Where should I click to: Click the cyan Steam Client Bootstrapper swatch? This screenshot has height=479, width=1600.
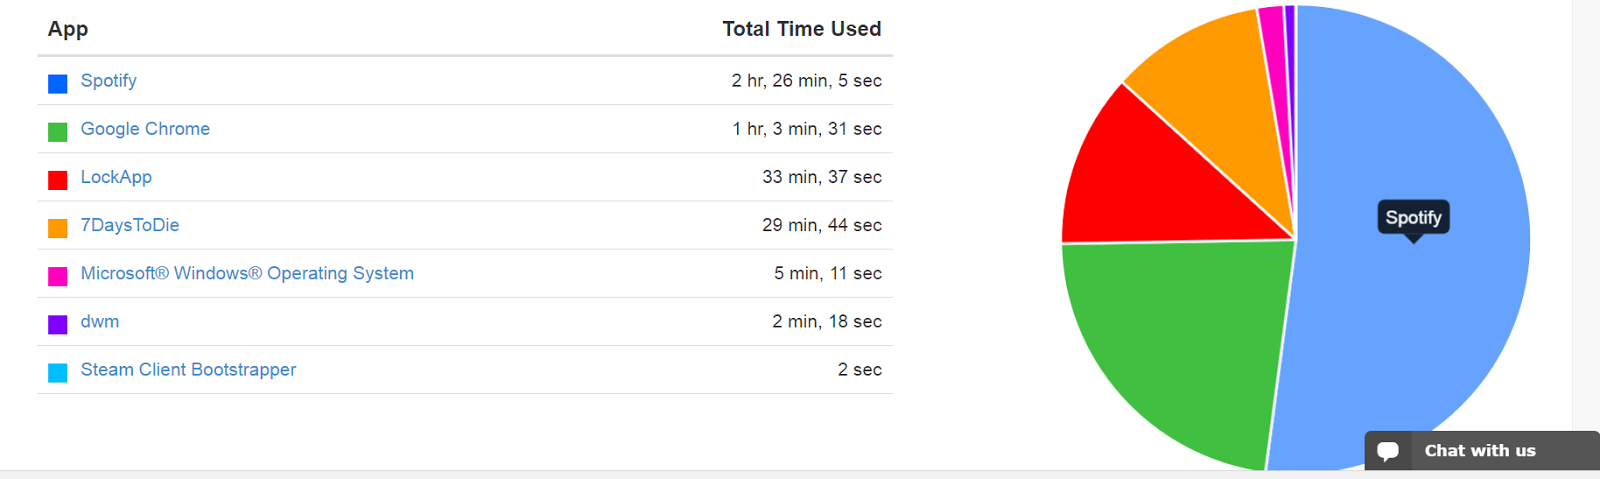(x=58, y=372)
